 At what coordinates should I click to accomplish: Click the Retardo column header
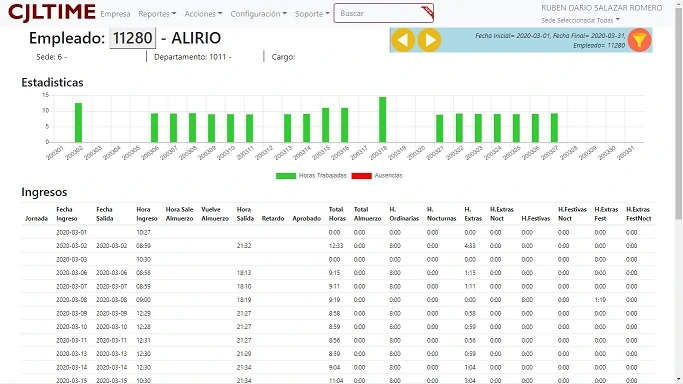[273, 219]
